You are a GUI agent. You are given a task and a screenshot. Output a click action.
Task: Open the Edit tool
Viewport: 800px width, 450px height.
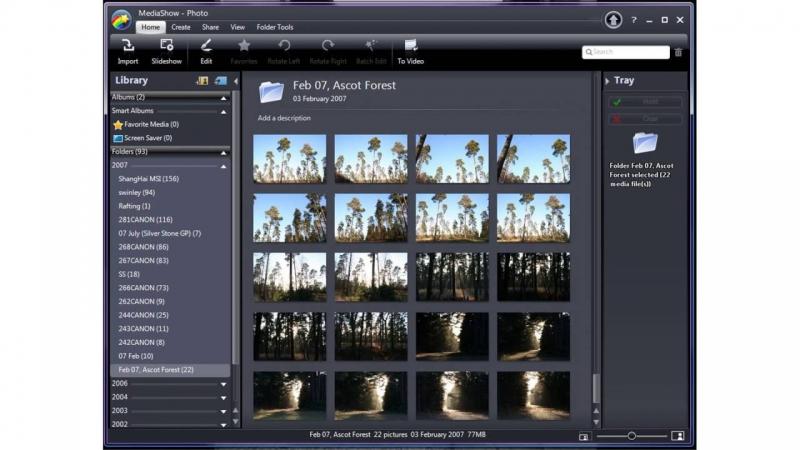206,46
